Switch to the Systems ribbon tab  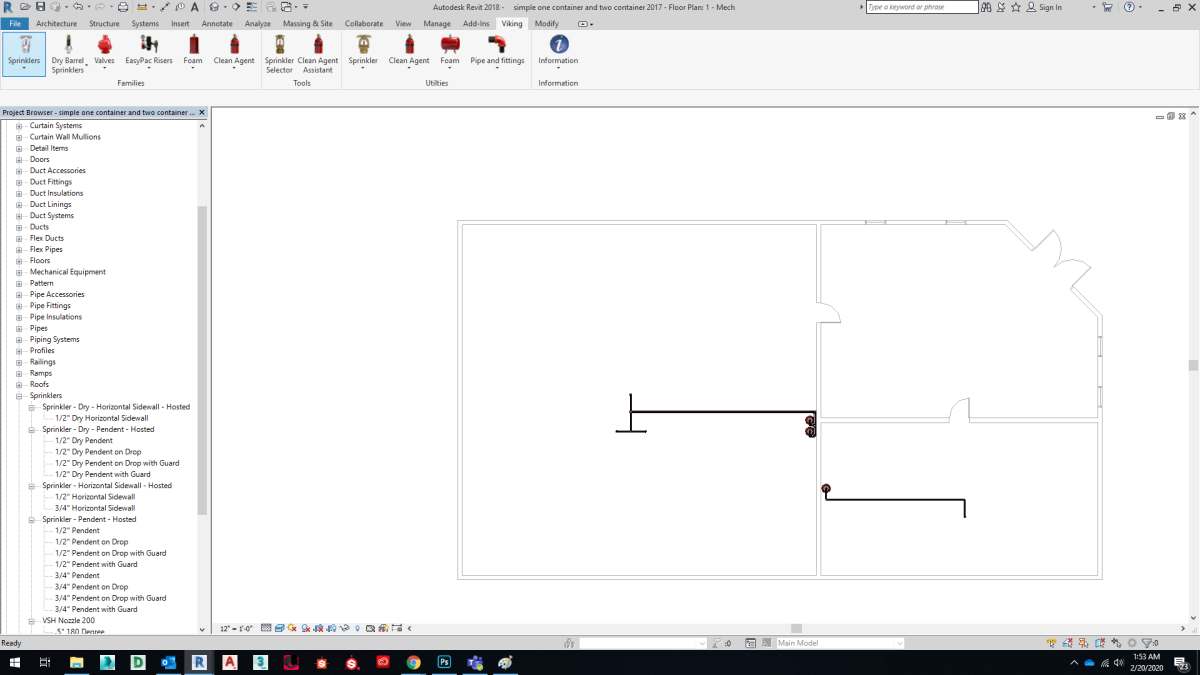coord(145,23)
